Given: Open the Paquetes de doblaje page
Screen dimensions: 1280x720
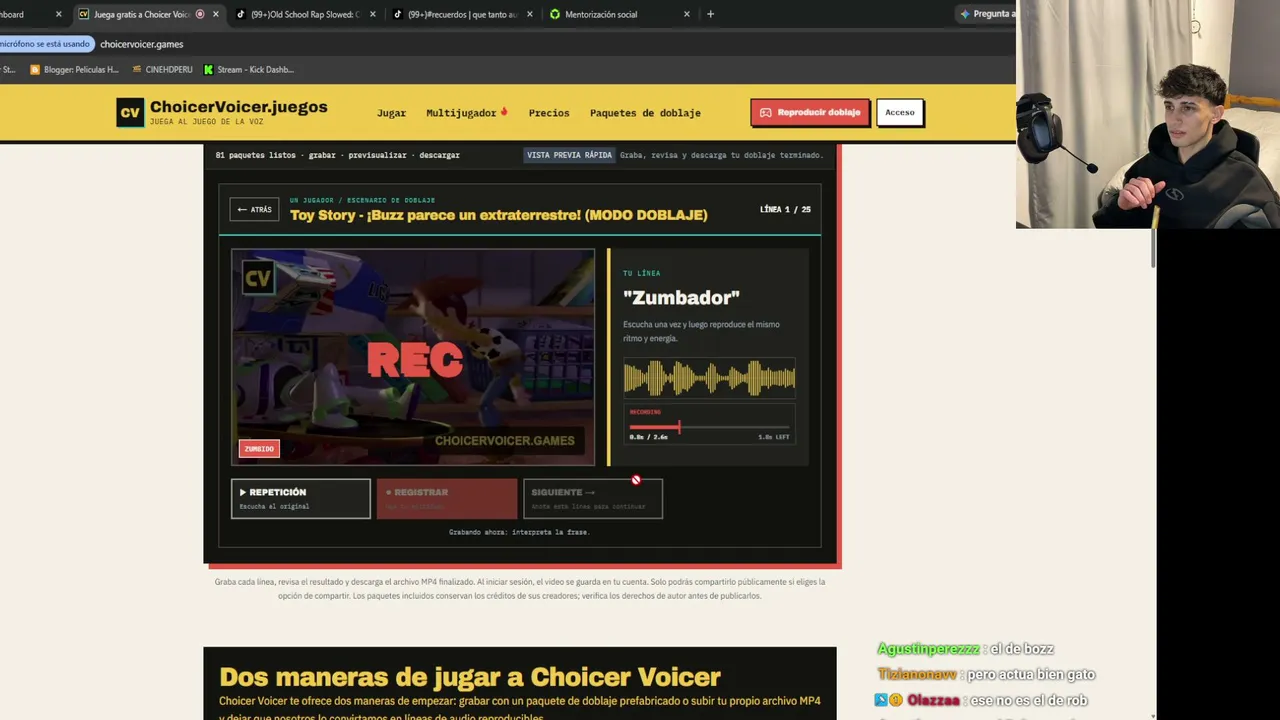Looking at the screenshot, I should point(645,113).
